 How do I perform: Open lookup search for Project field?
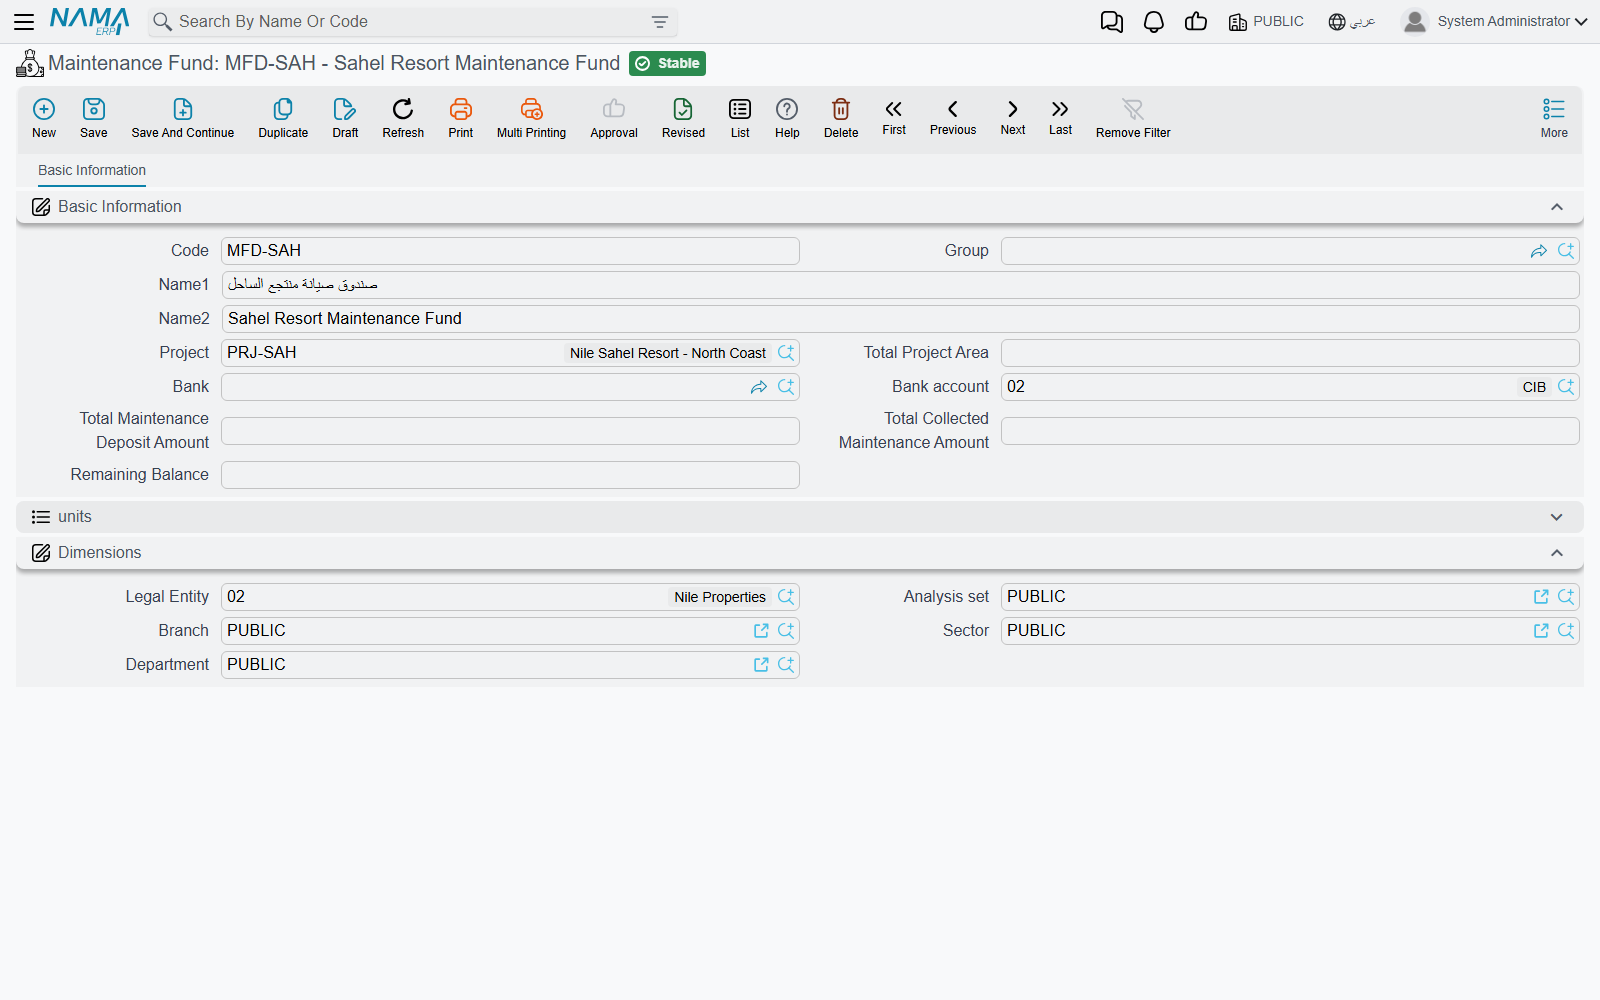tap(786, 353)
